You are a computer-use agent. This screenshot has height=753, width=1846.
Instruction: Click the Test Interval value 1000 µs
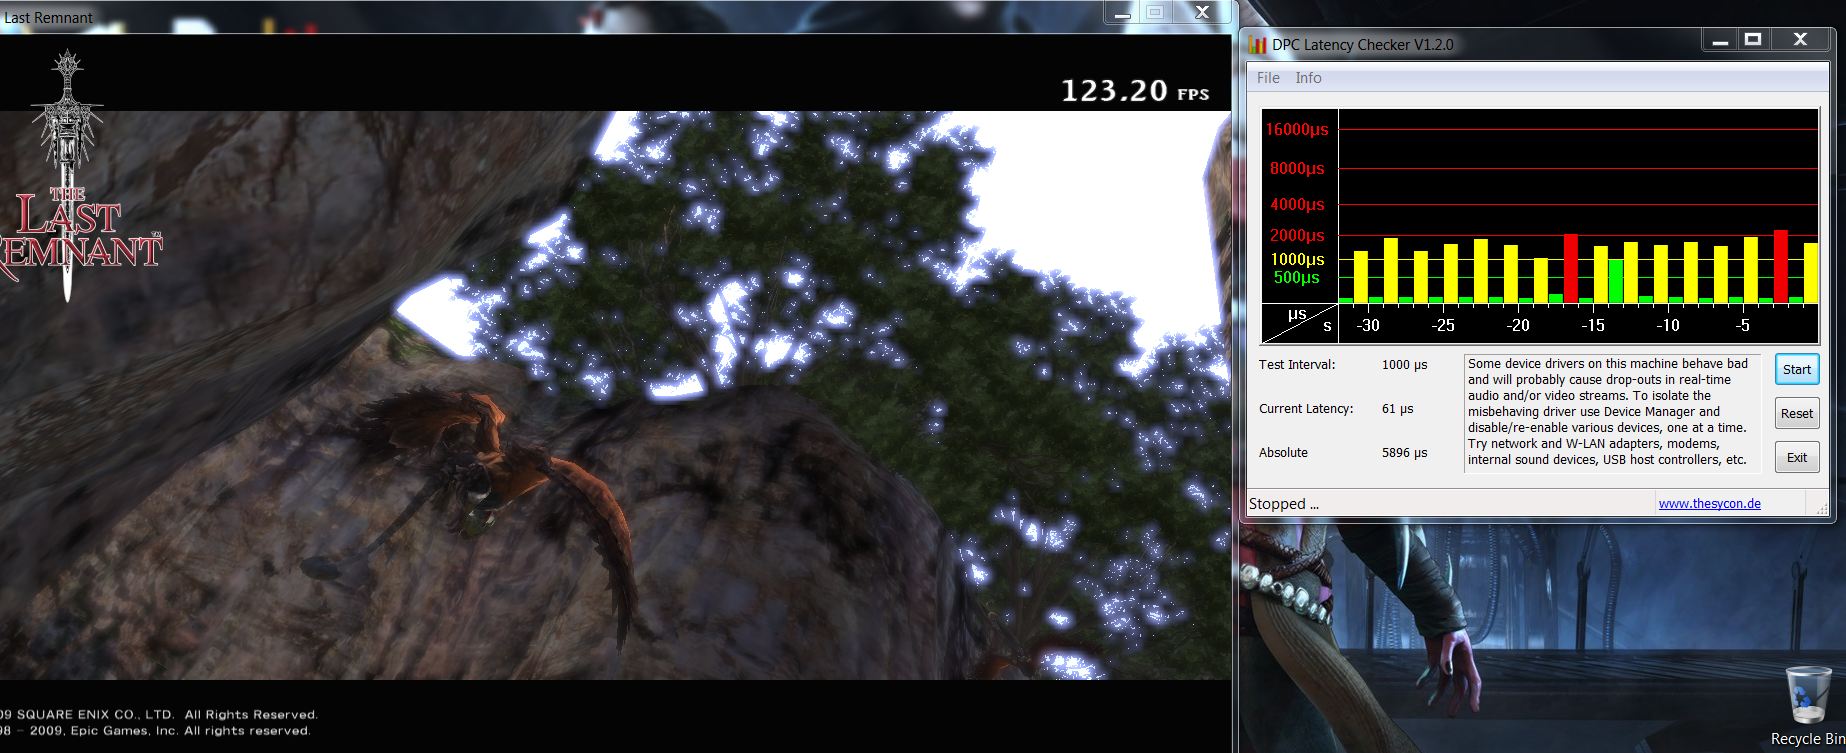click(x=1405, y=365)
